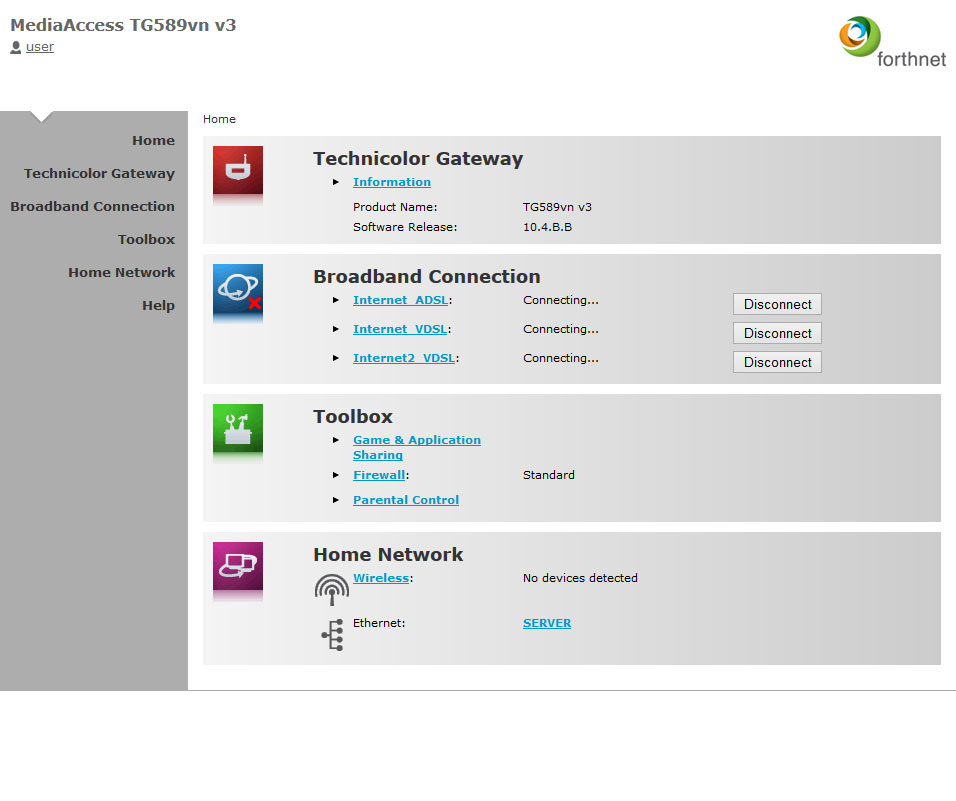Open the Firewall settings link

click(379, 475)
